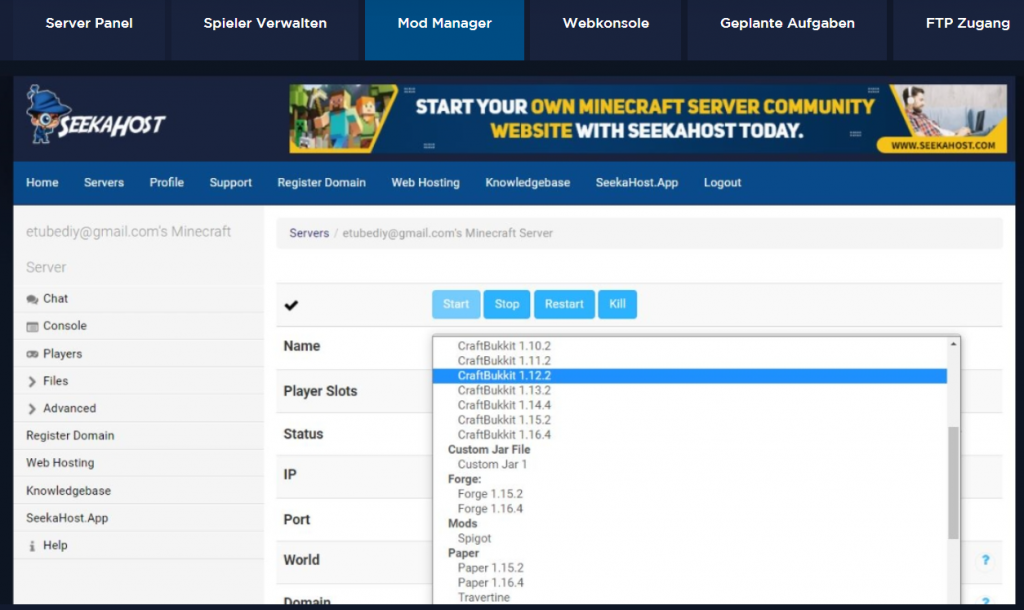This screenshot has height=610, width=1024.
Task: Select CraftBukkit 1.15.2 option
Action: [504, 421]
